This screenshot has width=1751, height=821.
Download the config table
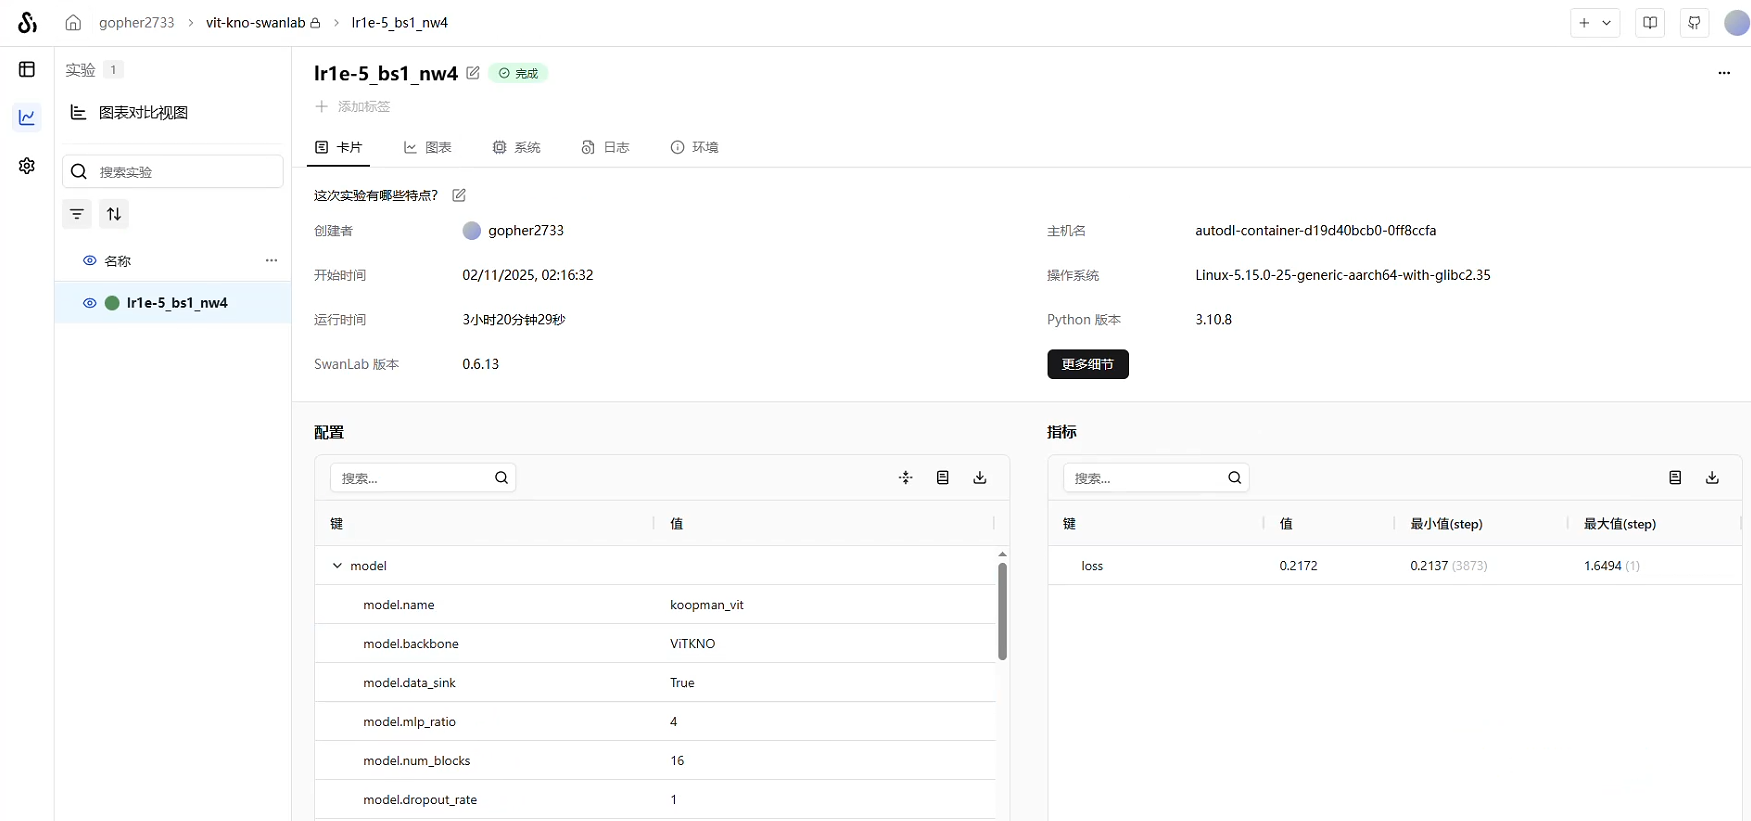point(980,478)
